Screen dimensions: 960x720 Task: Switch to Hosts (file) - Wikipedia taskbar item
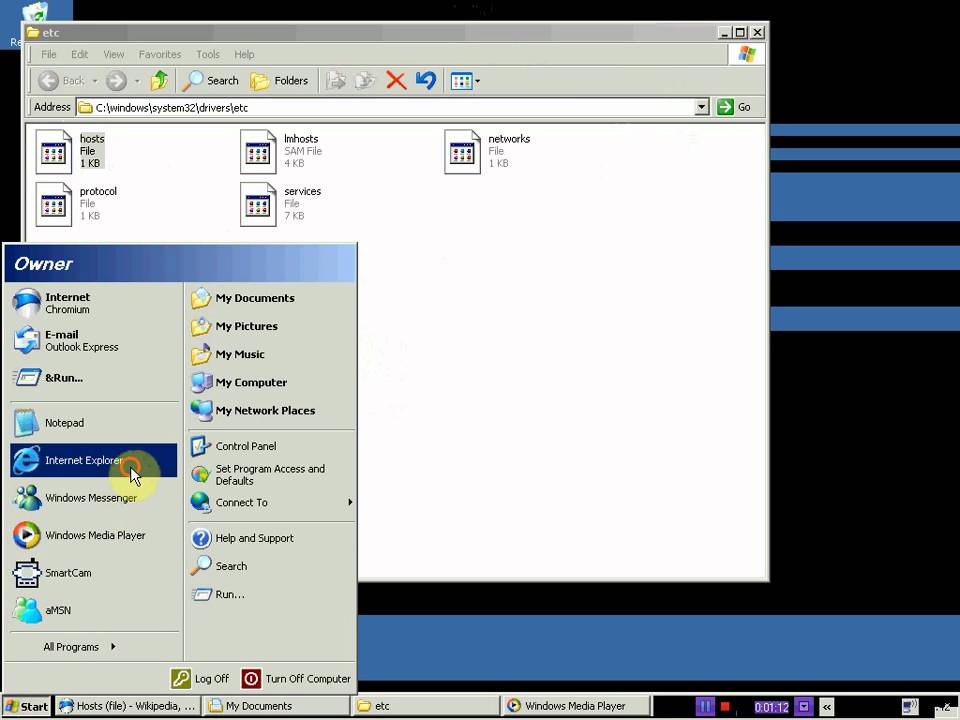pyautogui.click(x=128, y=706)
